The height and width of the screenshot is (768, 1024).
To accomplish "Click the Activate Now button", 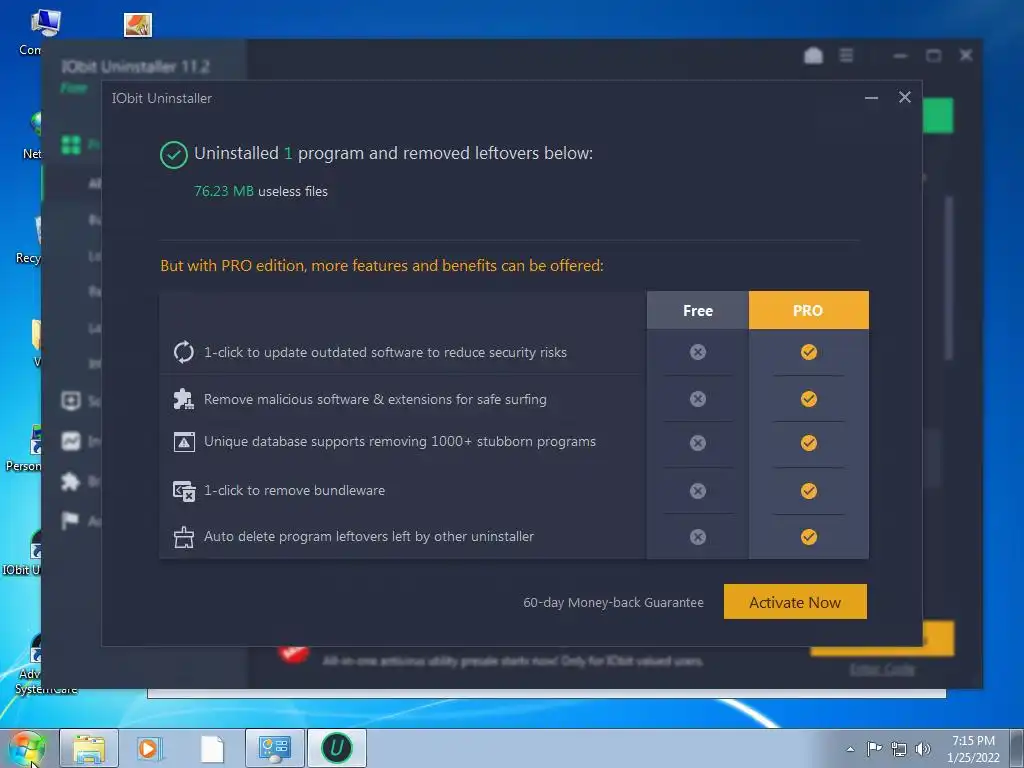I will click(795, 601).
